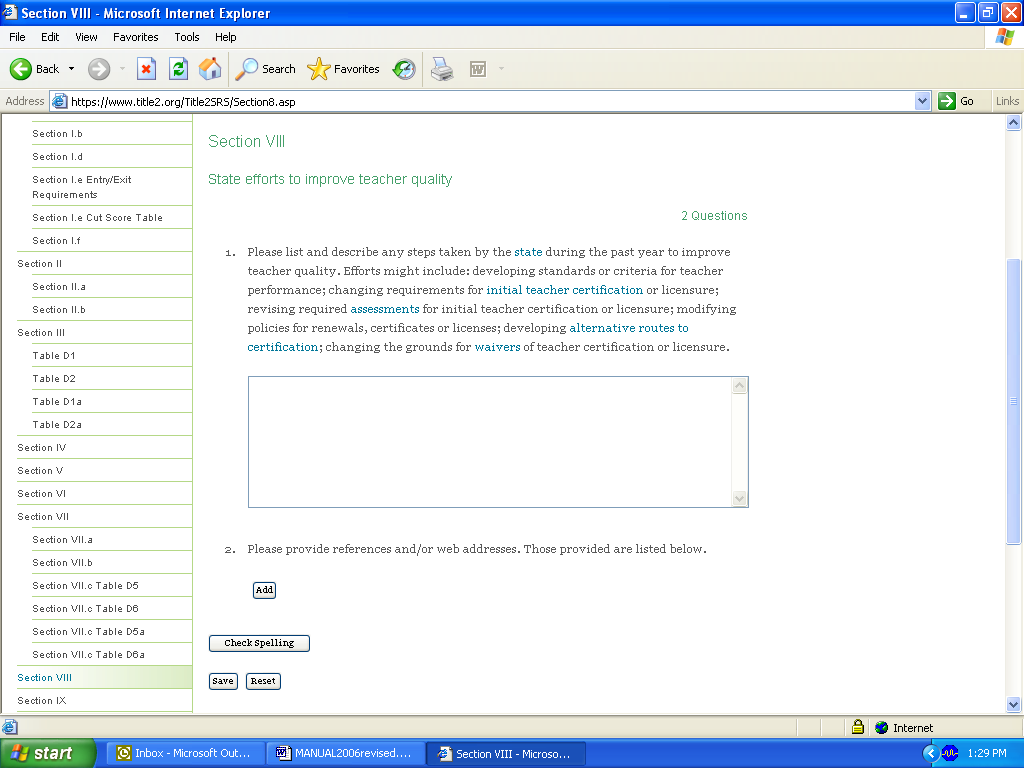Click inside the teacher quality text area

[x=490, y=441]
